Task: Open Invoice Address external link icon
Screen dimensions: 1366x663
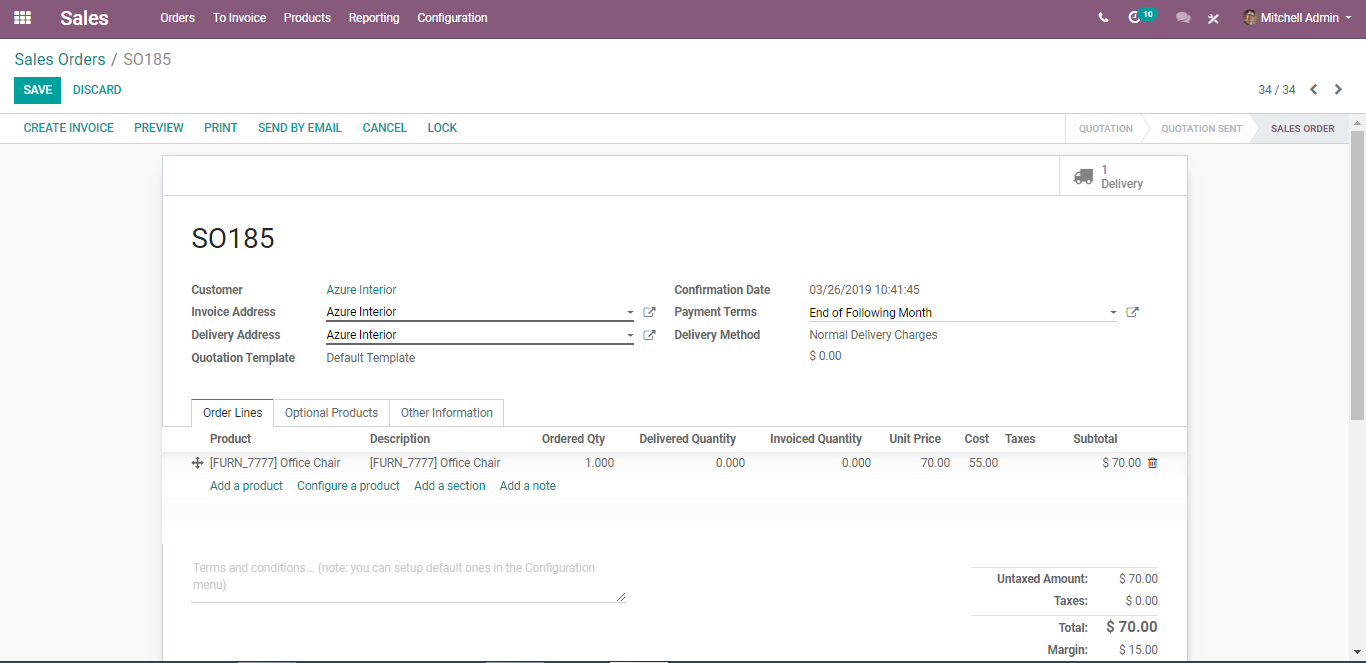Action: pos(649,312)
